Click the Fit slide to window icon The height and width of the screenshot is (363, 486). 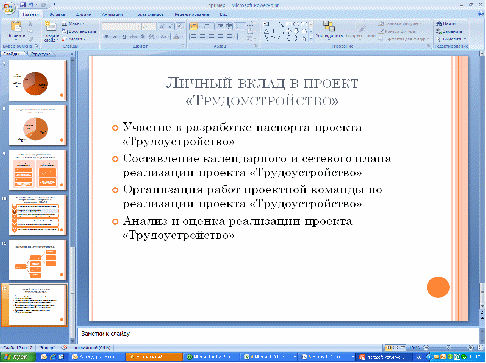pyautogui.click(x=480, y=348)
